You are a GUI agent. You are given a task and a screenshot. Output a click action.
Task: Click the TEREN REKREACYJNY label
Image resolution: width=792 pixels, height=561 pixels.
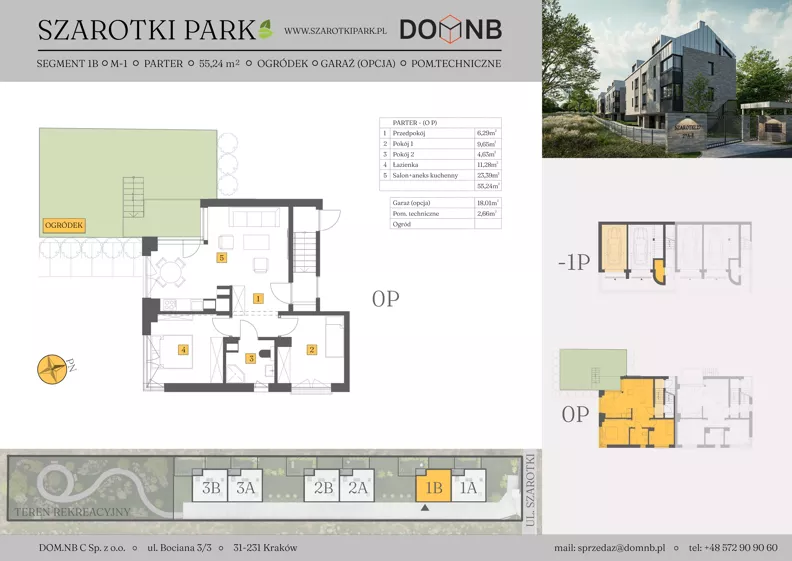pos(72,512)
